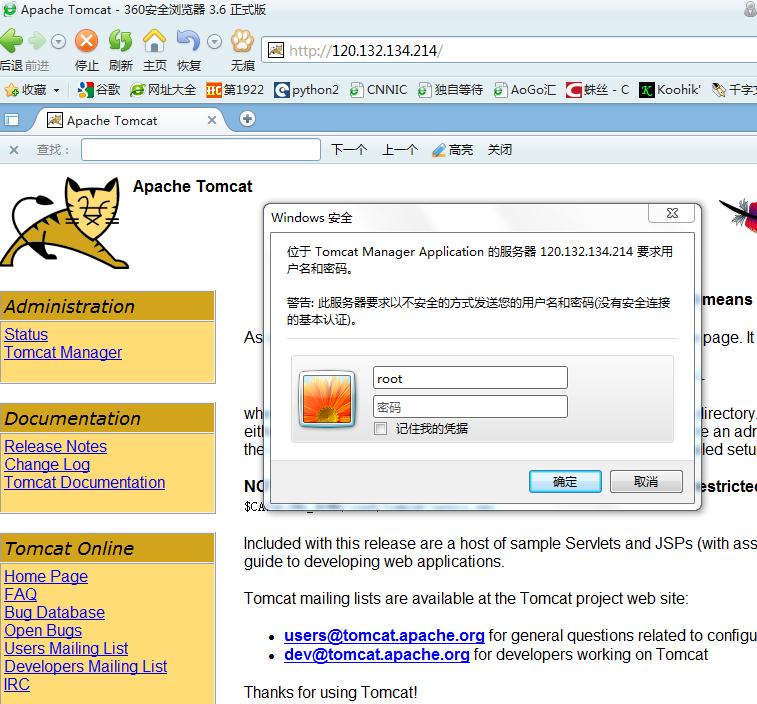The height and width of the screenshot is (704, 757).
Task: Expand the favorites dropdown arrow
Action: 56,90
